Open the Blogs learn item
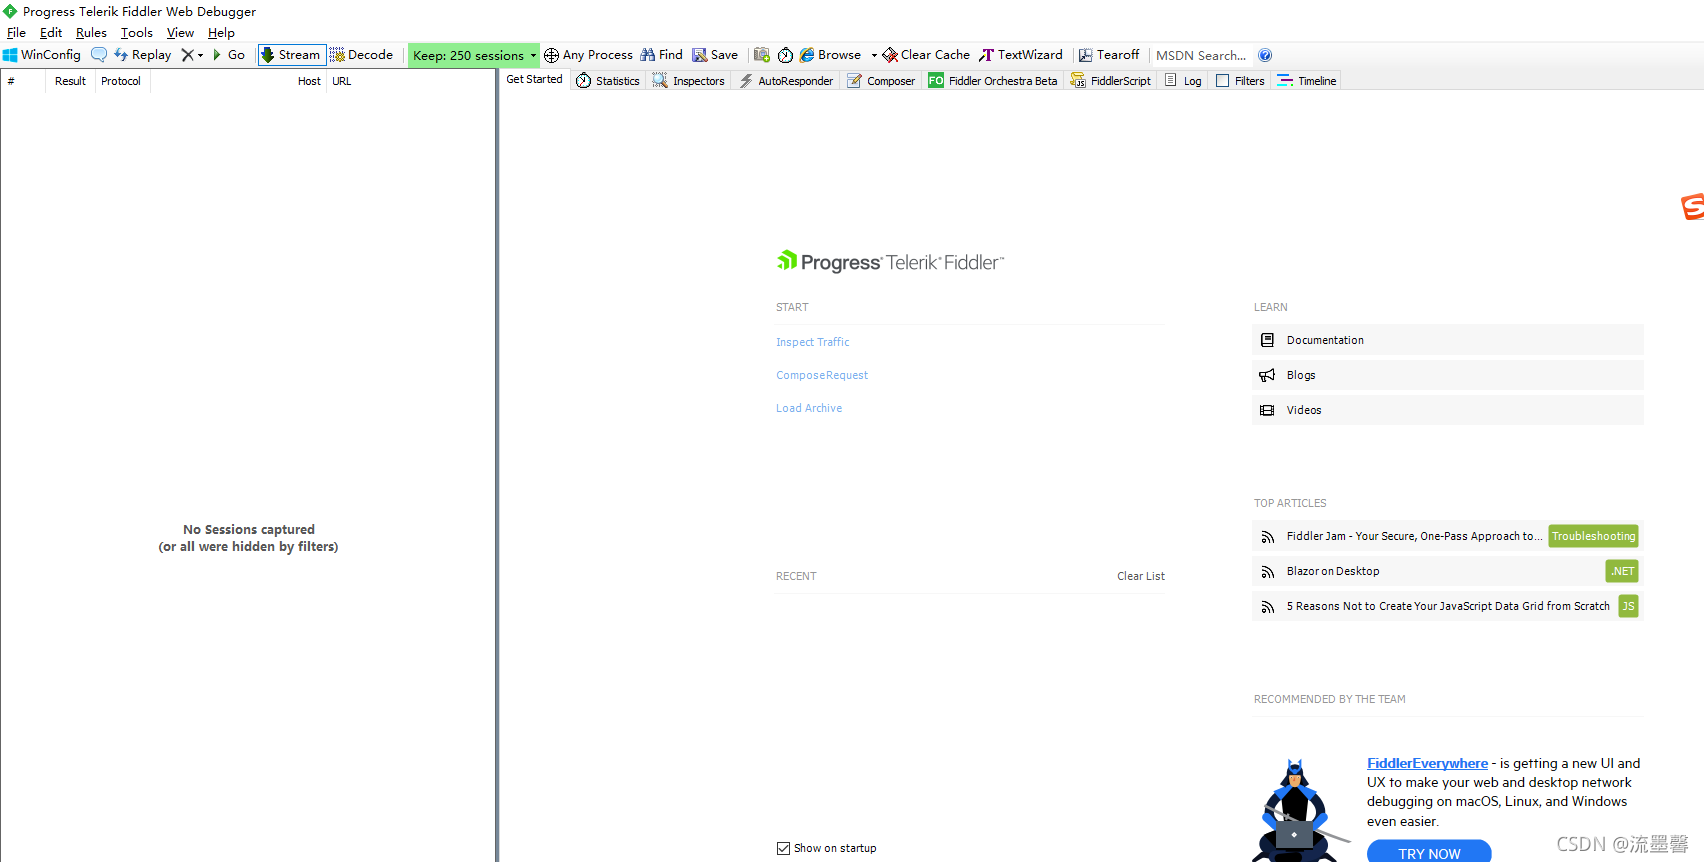 click(x=1447, y=375)
